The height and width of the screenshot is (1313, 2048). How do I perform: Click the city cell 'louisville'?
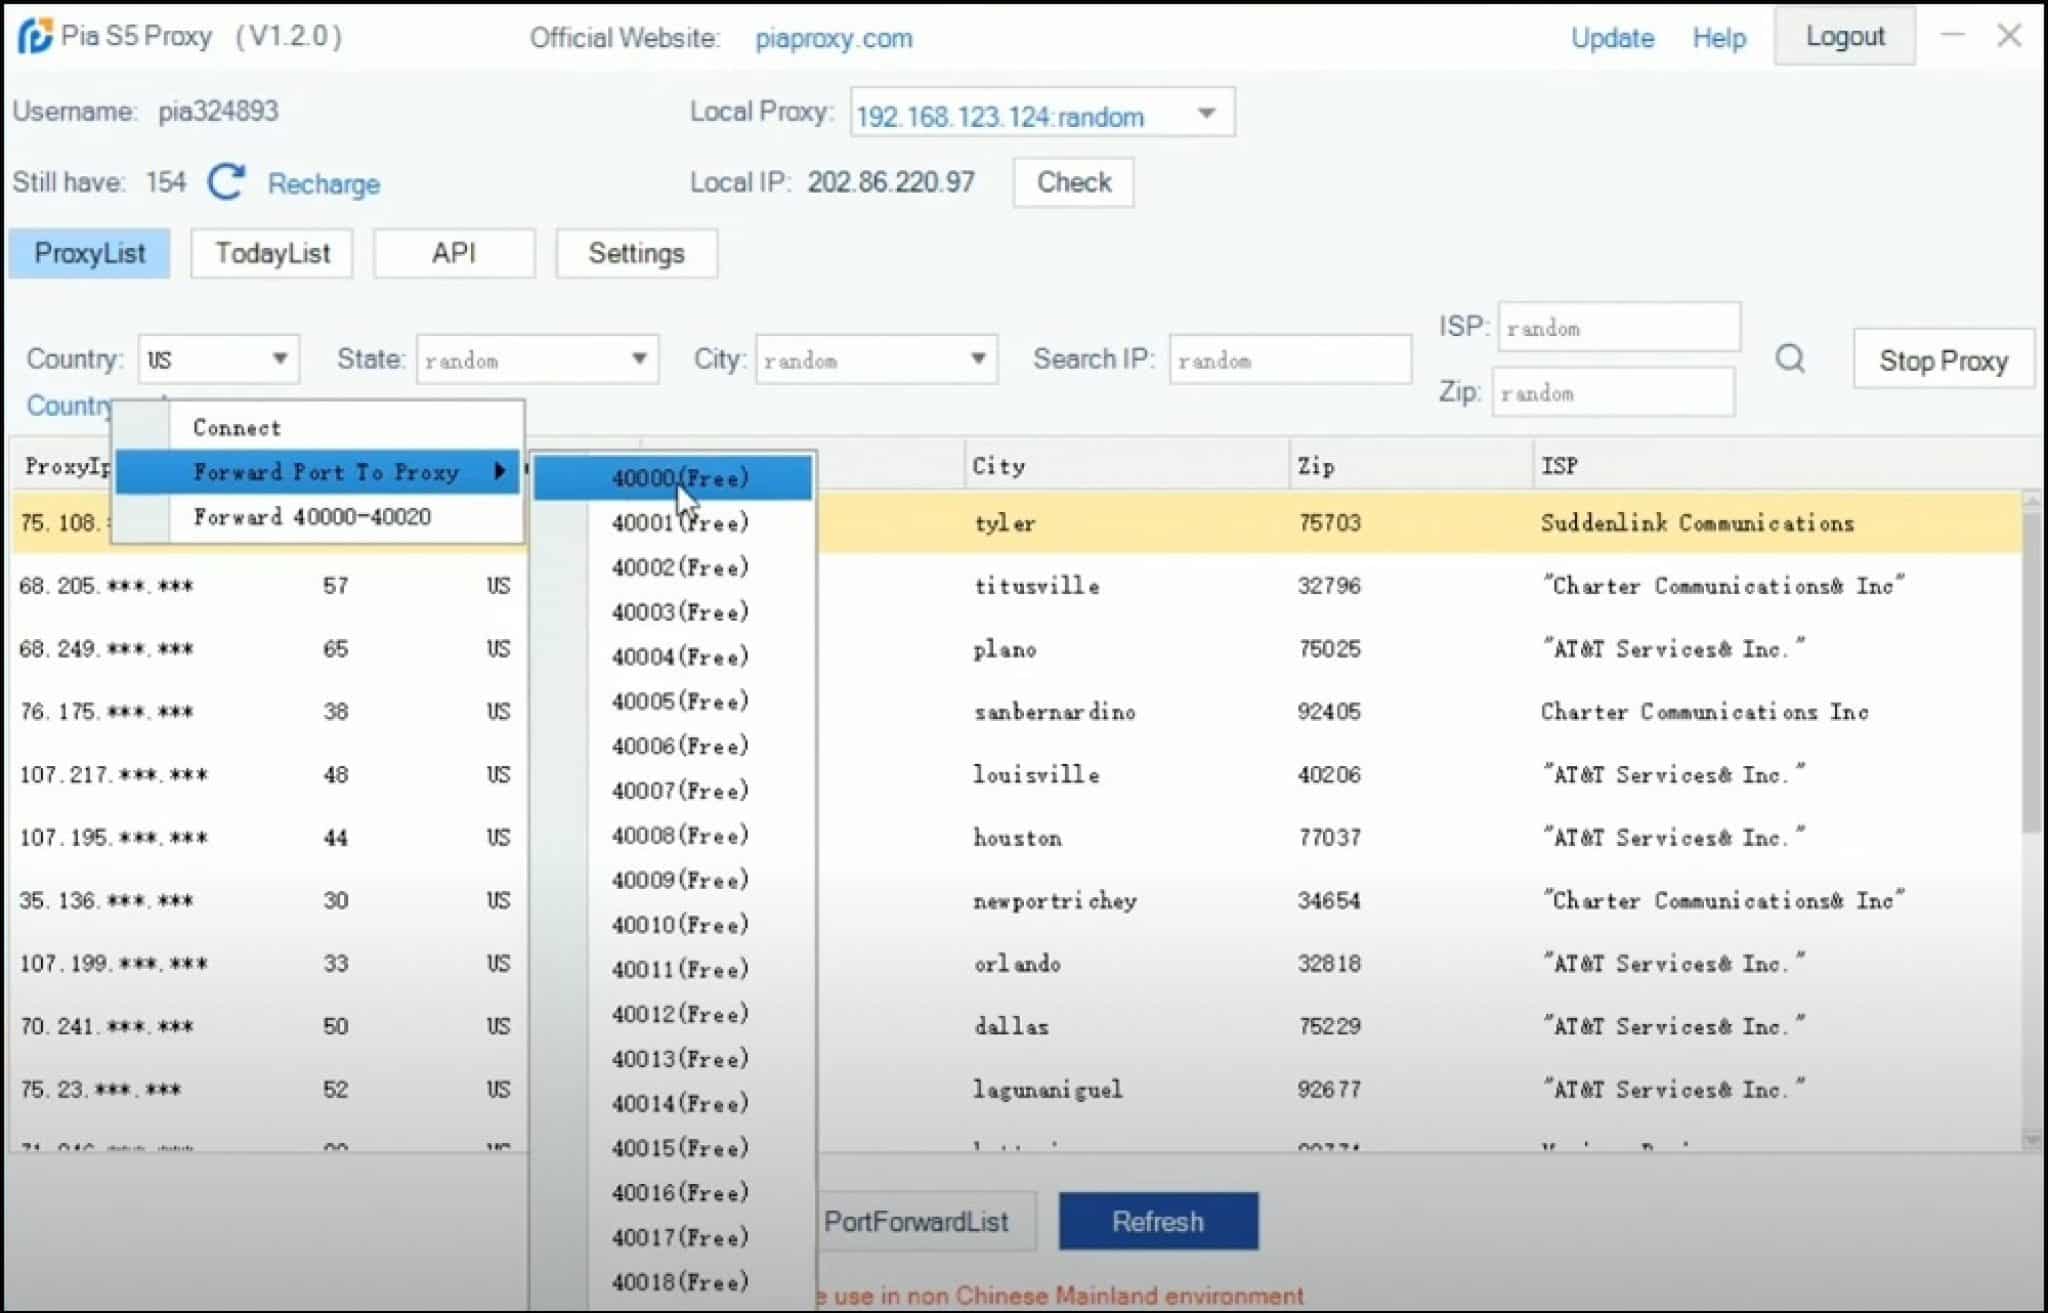coord(1036,774)
